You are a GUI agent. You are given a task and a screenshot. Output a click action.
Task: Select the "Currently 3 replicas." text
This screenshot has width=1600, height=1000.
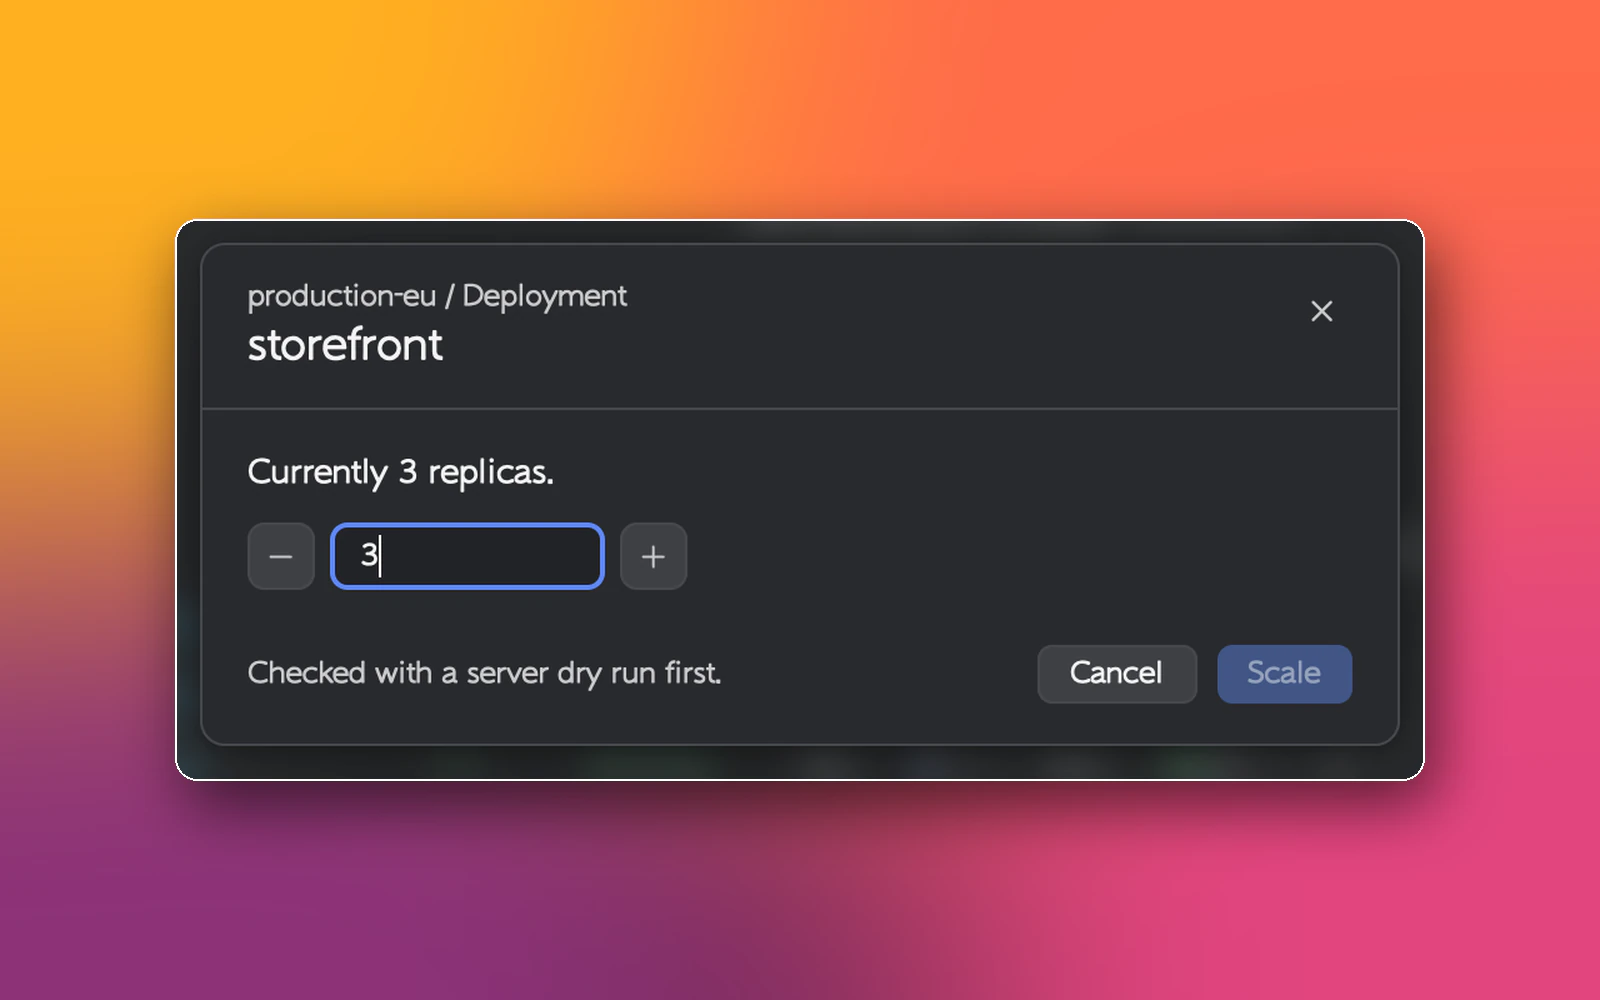click(400, 472)
